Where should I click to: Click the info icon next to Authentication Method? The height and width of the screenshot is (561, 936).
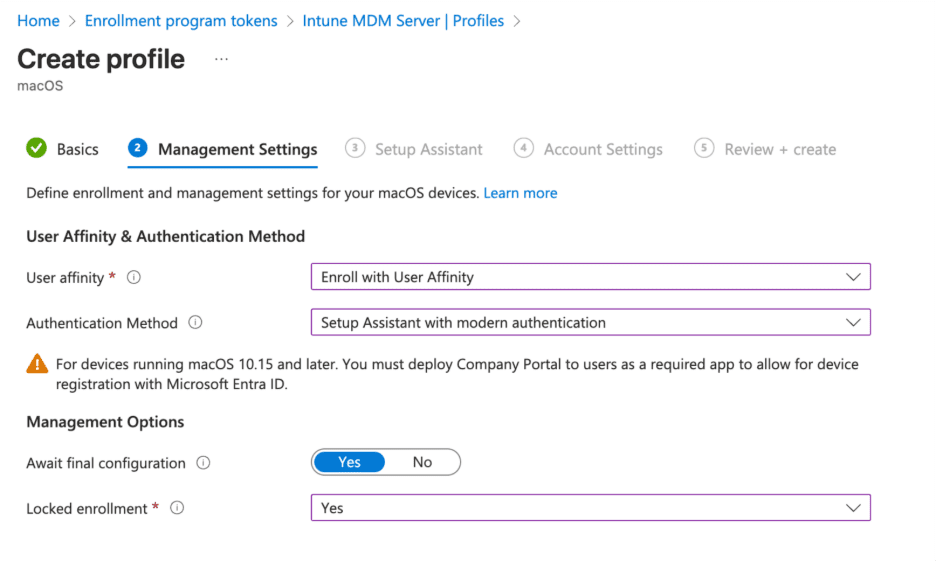point(195,323)
